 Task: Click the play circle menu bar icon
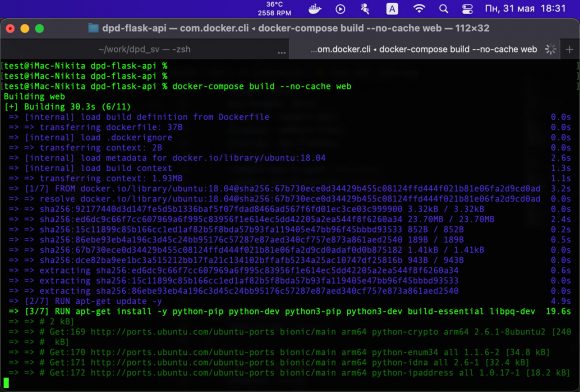340,9
